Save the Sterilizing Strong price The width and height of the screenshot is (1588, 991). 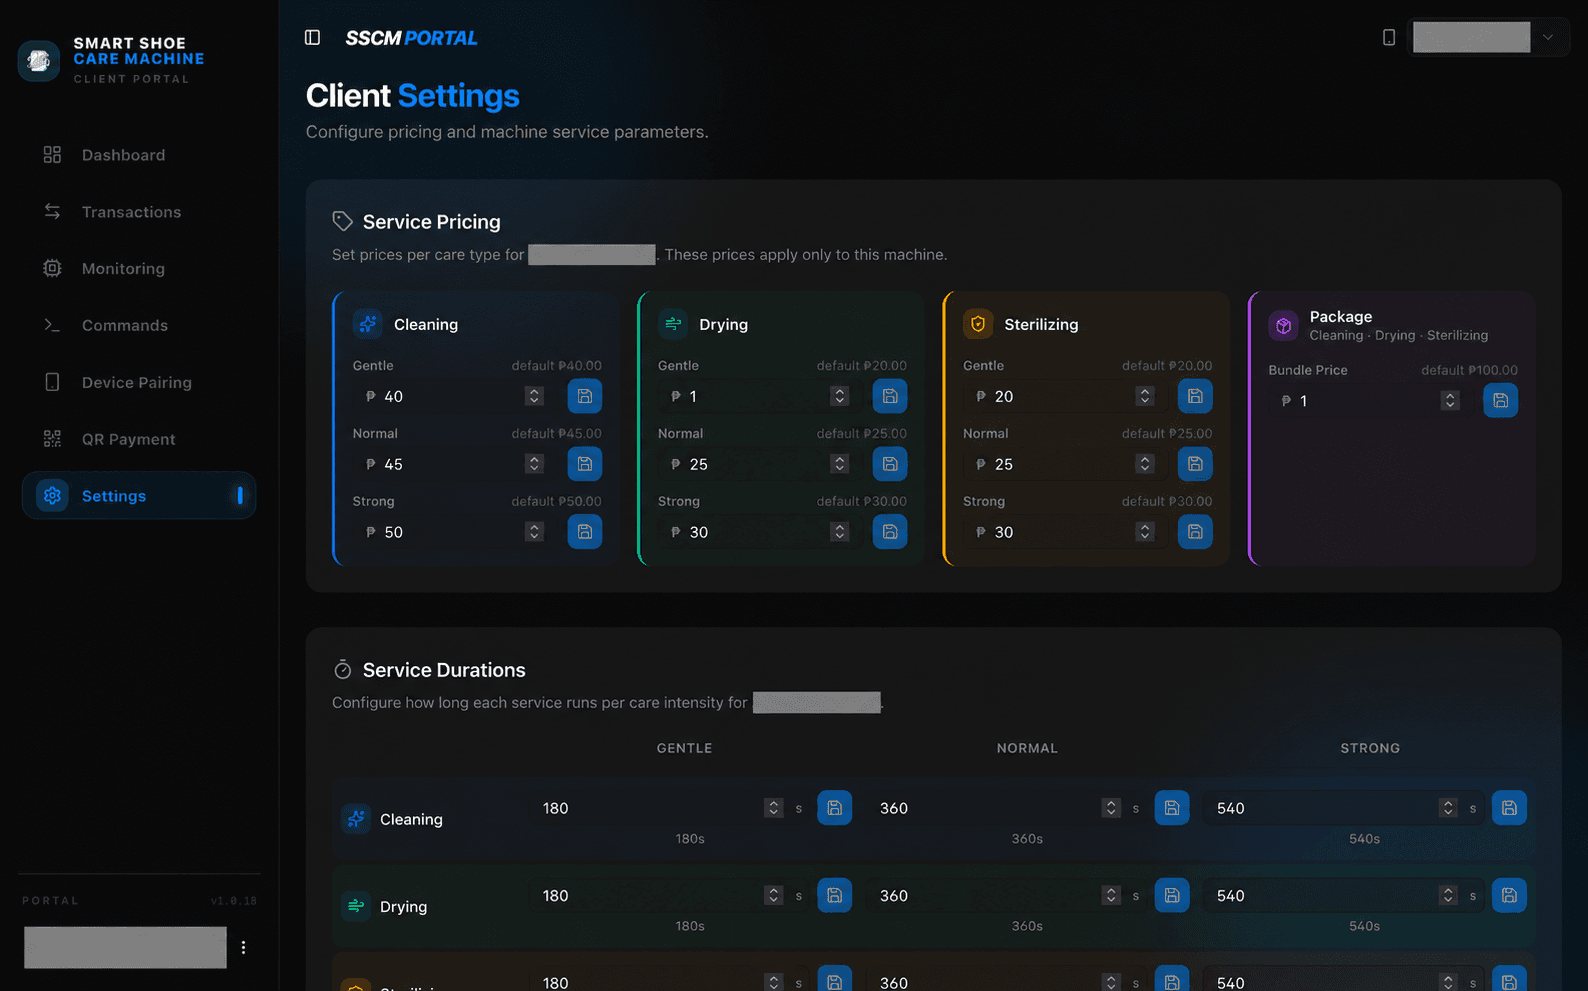1195,532
